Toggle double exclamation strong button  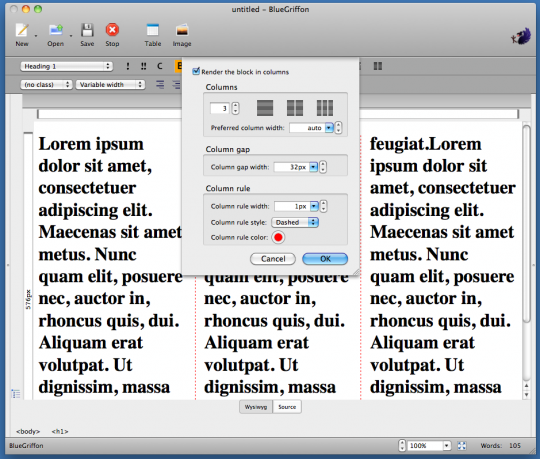(144, 66)
